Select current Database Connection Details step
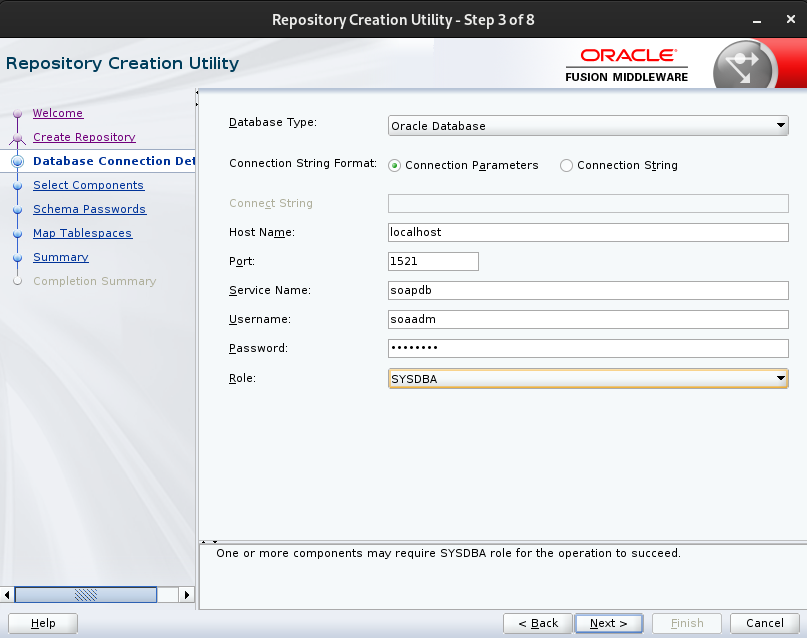The width and height of the screenshot is (807, 638). pos(114,161)
